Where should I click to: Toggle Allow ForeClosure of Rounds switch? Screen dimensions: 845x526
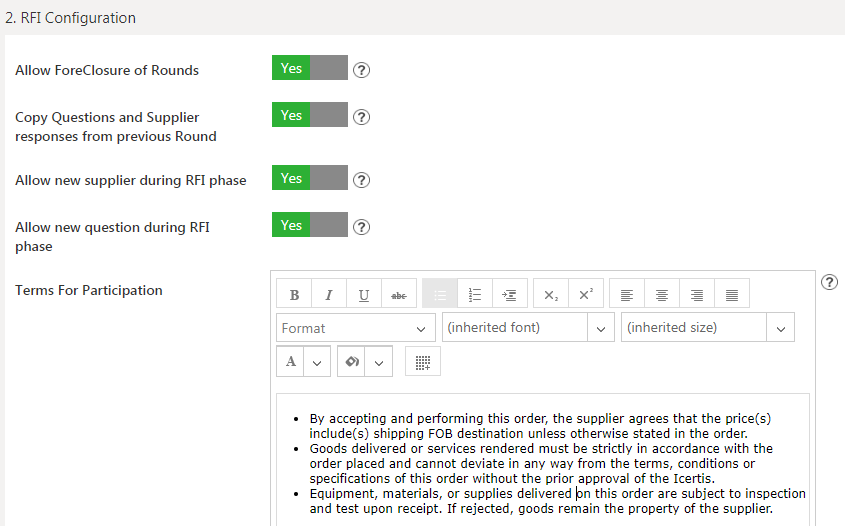309,69
